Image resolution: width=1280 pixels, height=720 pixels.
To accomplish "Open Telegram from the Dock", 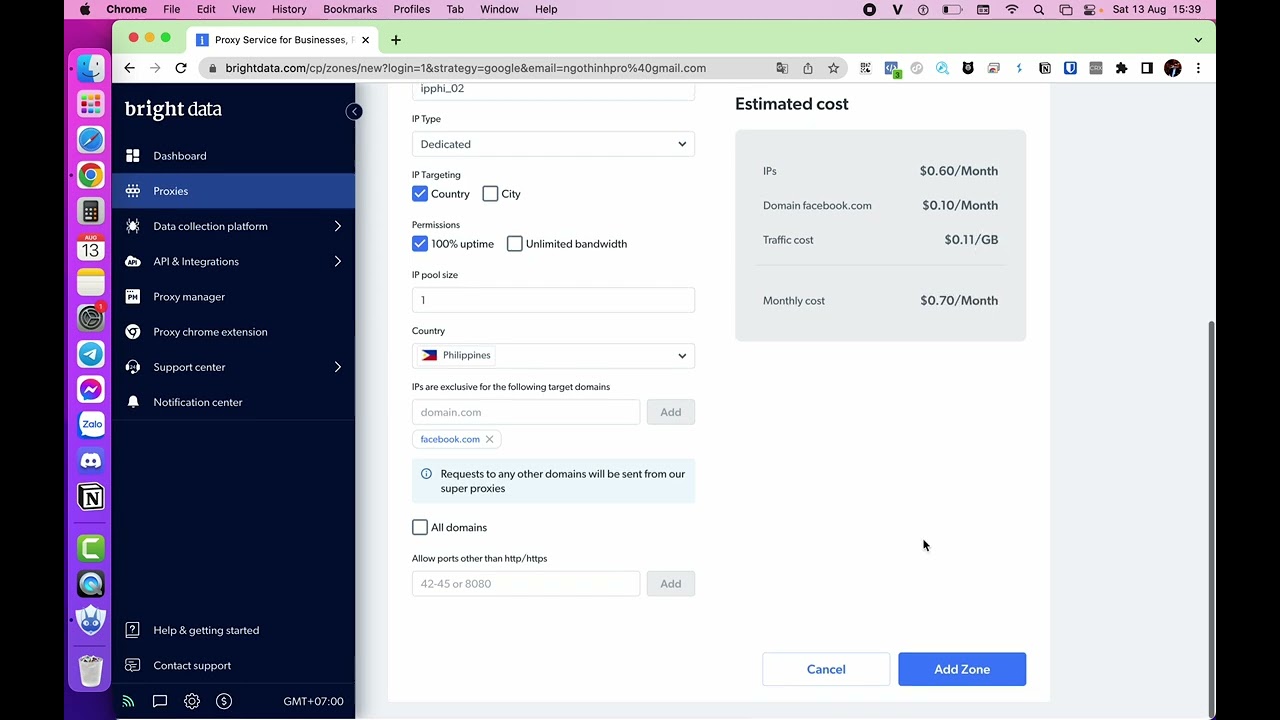I will point(91,354).
